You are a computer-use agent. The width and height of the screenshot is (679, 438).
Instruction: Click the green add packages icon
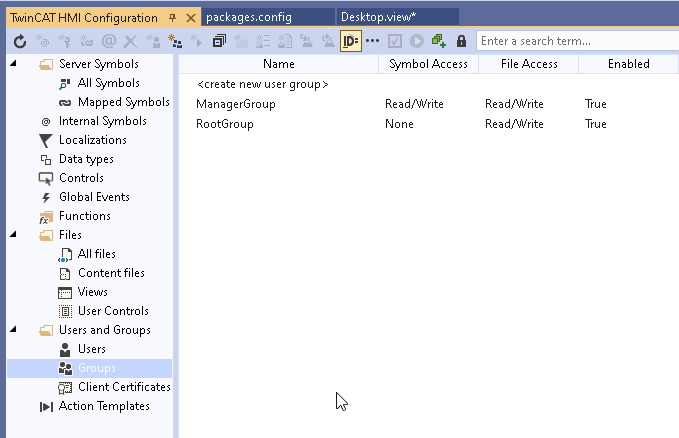[x=439, y=42]
